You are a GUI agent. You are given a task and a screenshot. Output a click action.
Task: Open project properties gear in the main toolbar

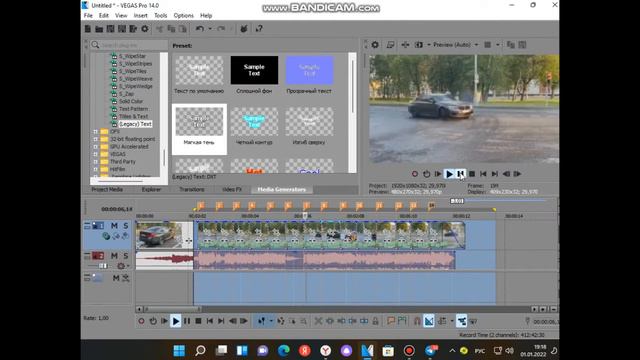click(145, 29)
